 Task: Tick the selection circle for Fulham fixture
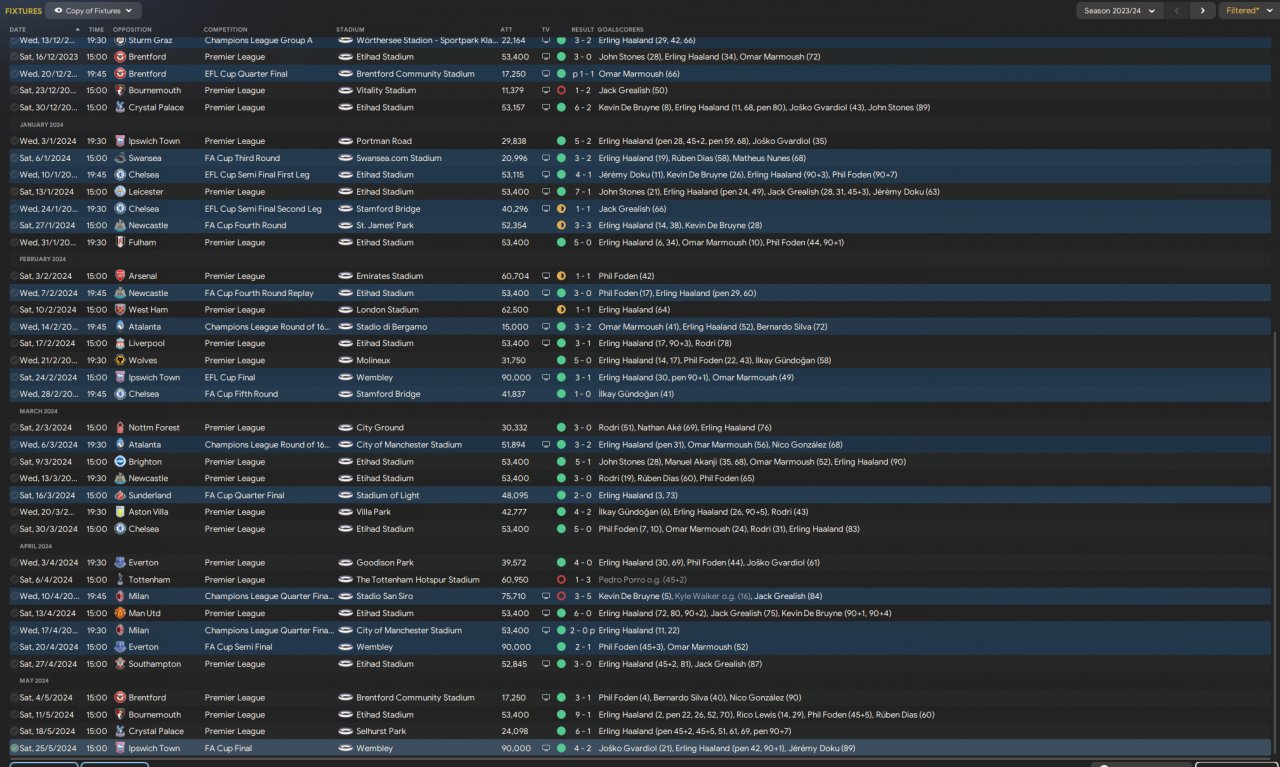[14, 242]
